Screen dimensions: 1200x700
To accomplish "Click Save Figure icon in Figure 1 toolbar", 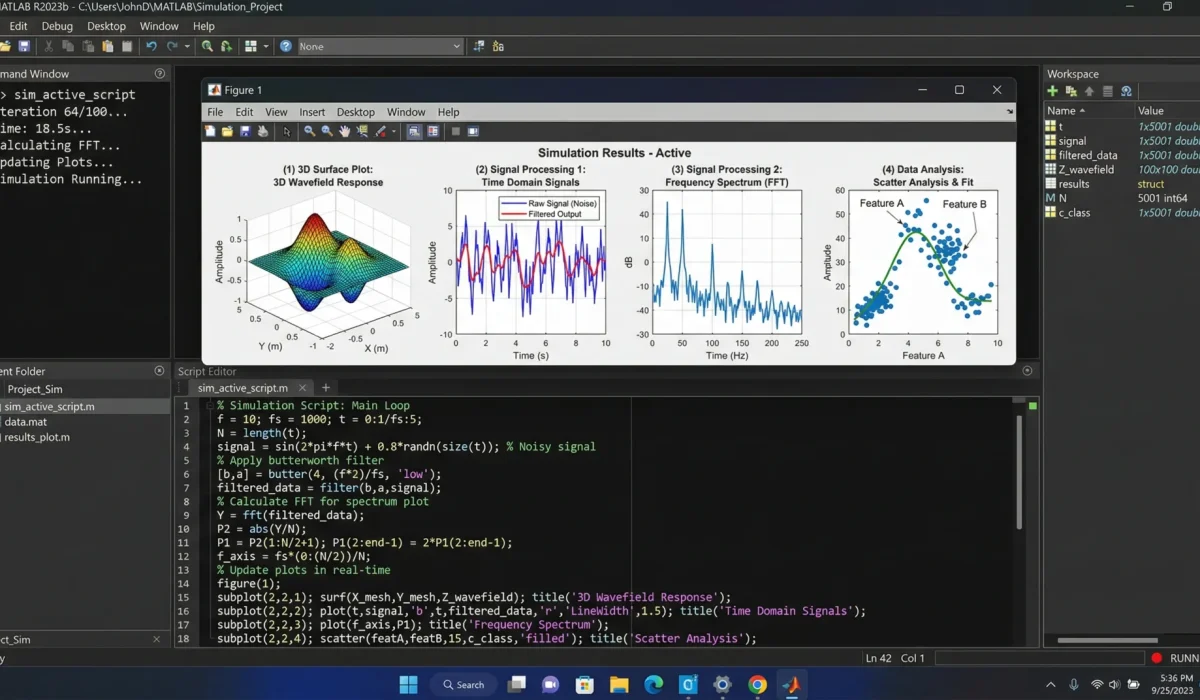I will (245, 131).
